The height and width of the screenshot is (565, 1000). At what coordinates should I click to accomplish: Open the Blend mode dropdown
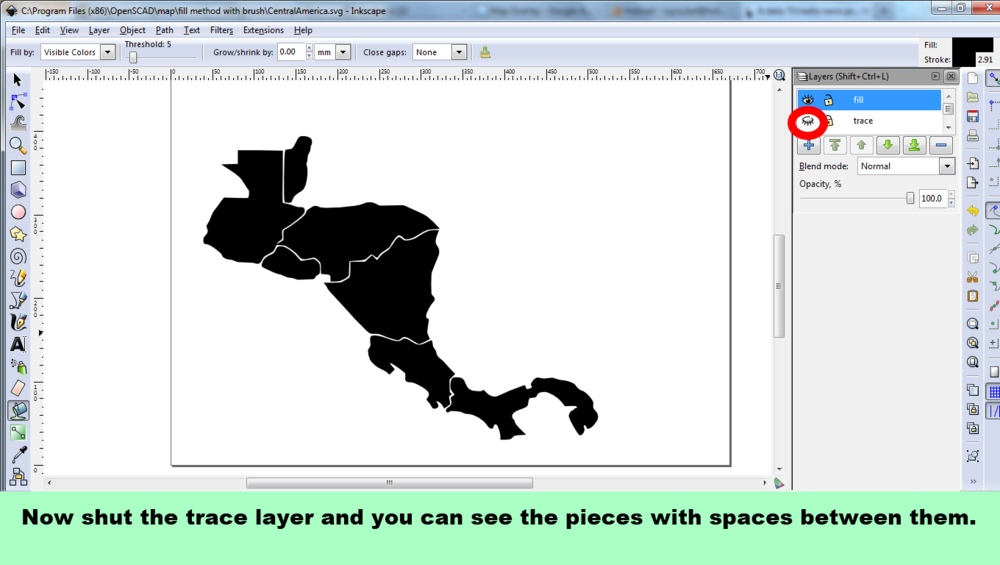[906, 166]
